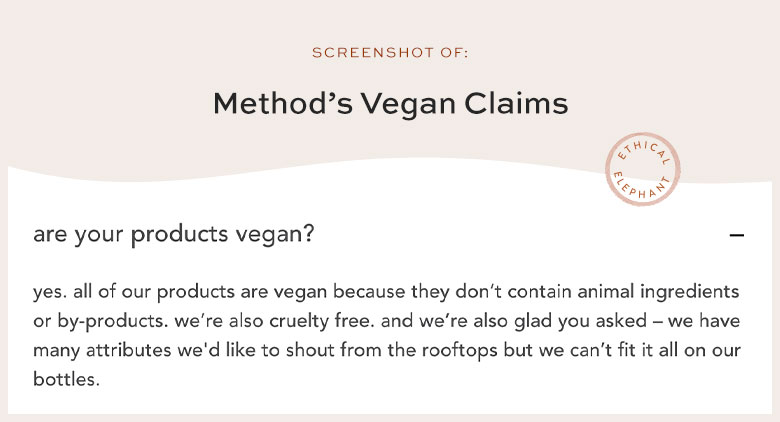Image resolution: width=780 pixels, height=422 pixels.
Task: Click the phrase 'animal ingredients' in the answer
Action: (658, 292)
